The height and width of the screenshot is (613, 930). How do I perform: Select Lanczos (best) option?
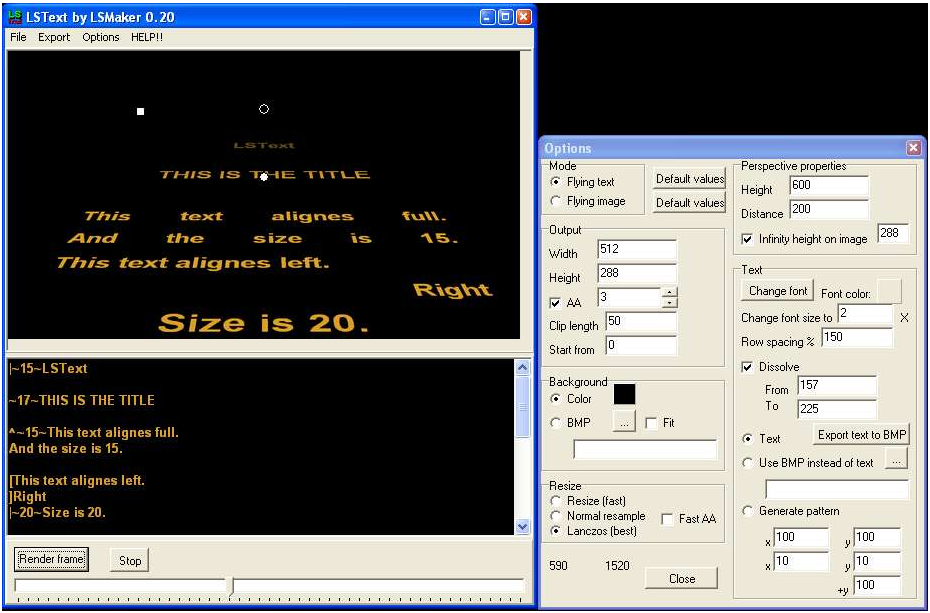pyautogui.click(x=555, y=531)
